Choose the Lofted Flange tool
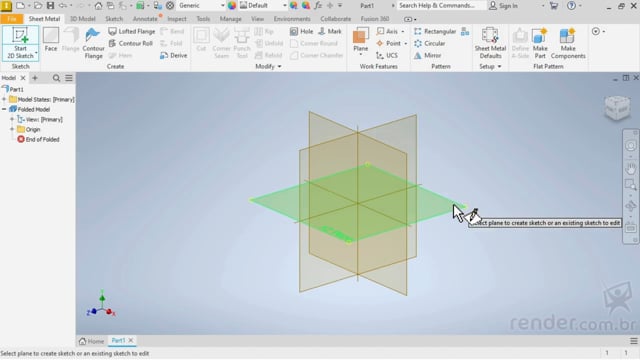Screen dimensions: 640x360 coord(131,31)
